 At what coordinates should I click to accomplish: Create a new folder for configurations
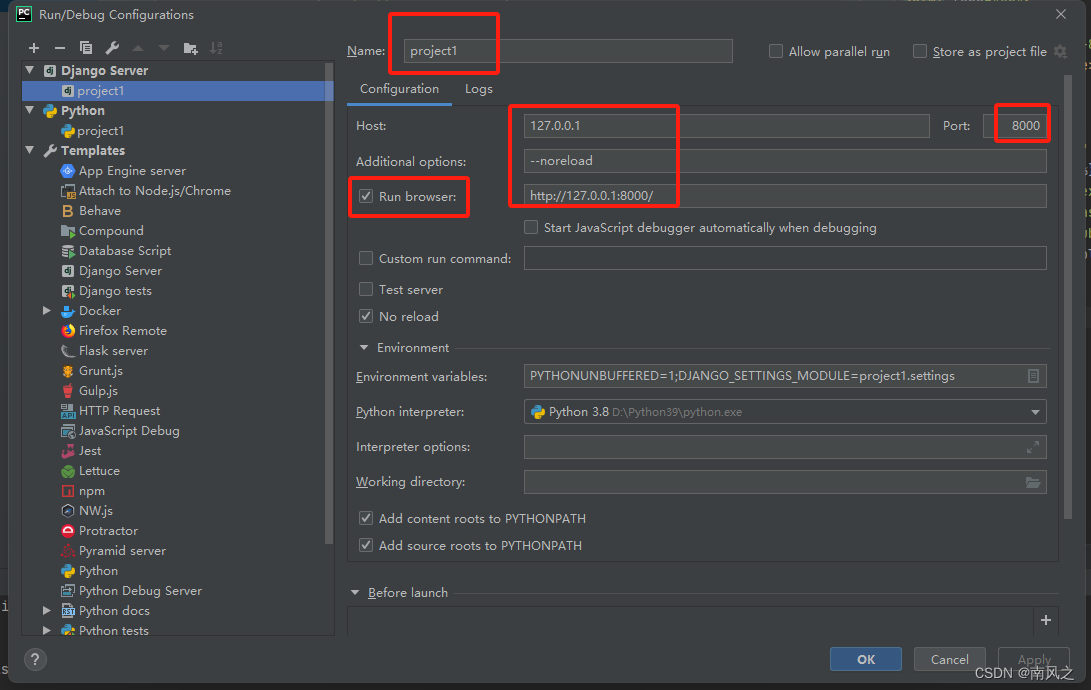pyautogui.click(x=189, y=47)
